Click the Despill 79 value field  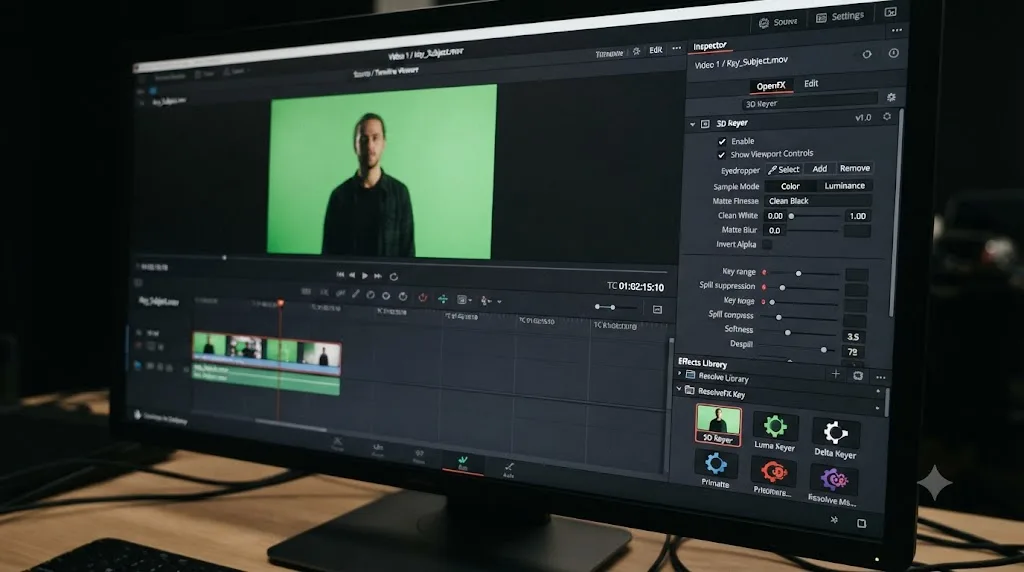853,352
